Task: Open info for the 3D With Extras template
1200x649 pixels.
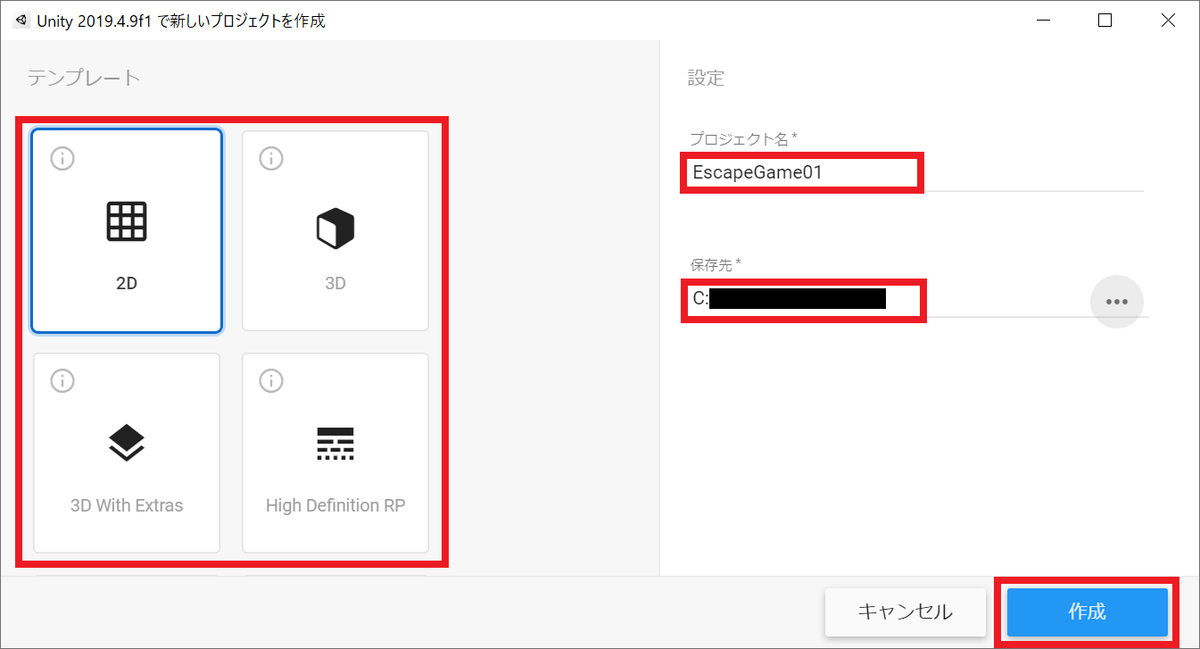Action: click(61, 380)
